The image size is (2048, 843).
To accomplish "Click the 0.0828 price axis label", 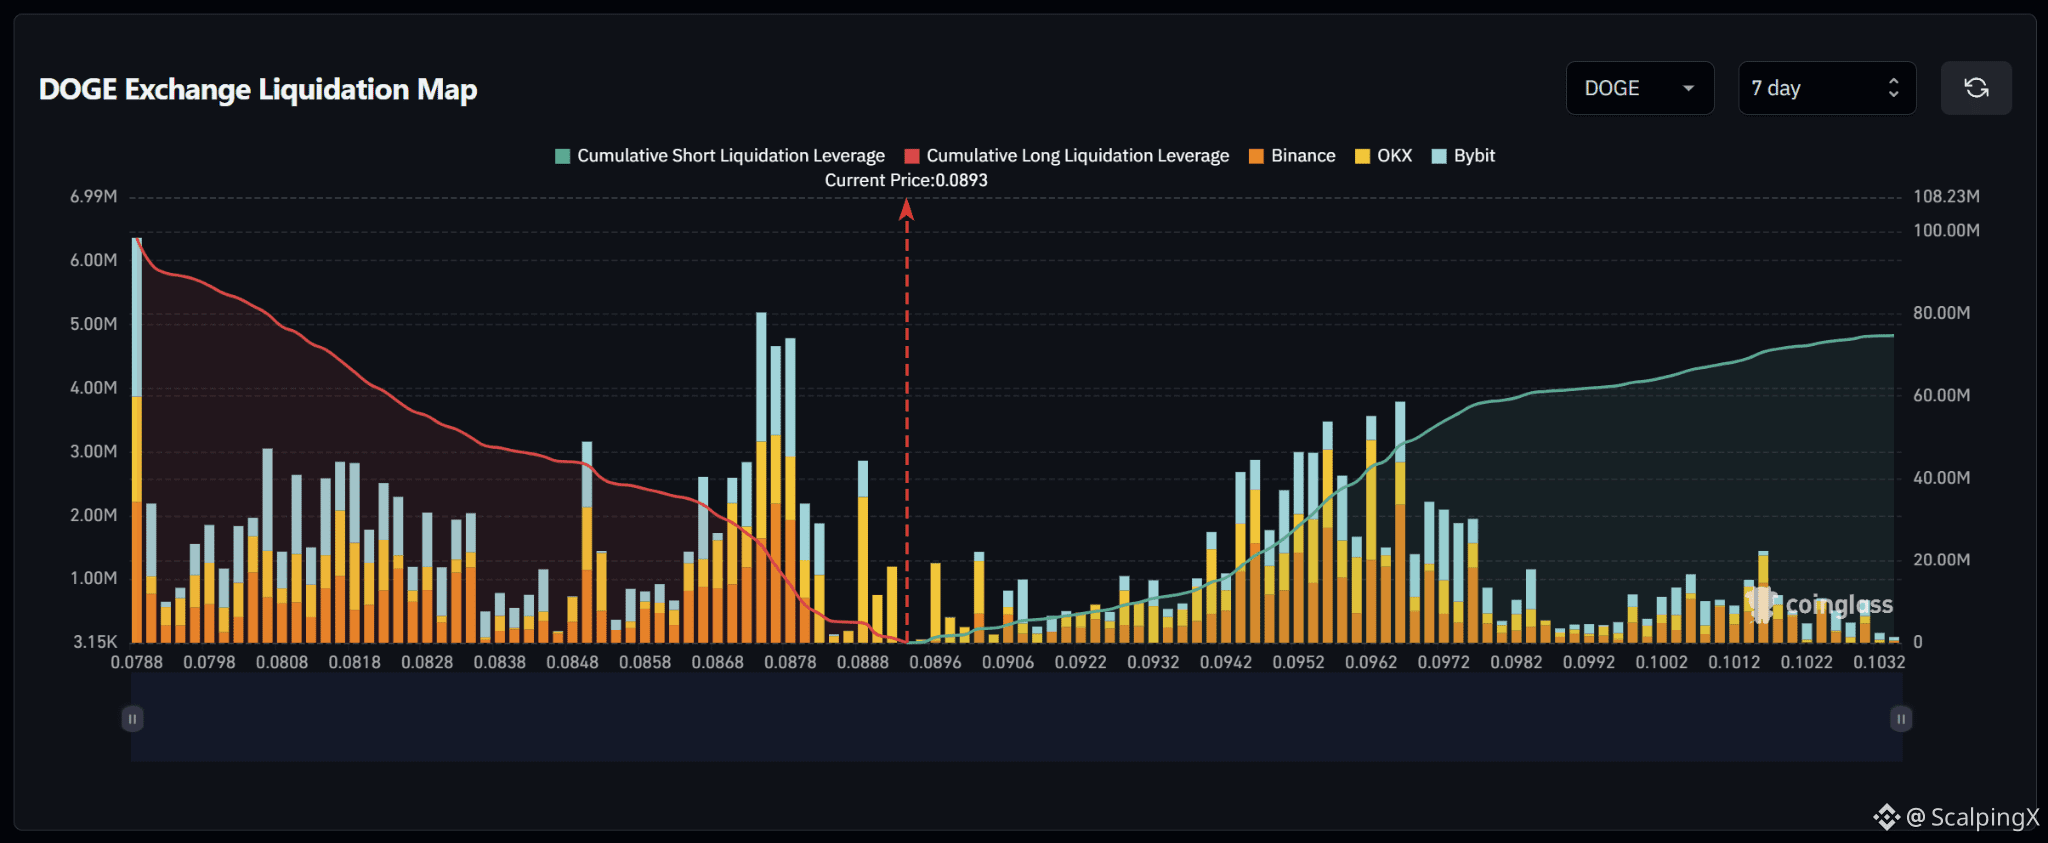I will [427, 662].
